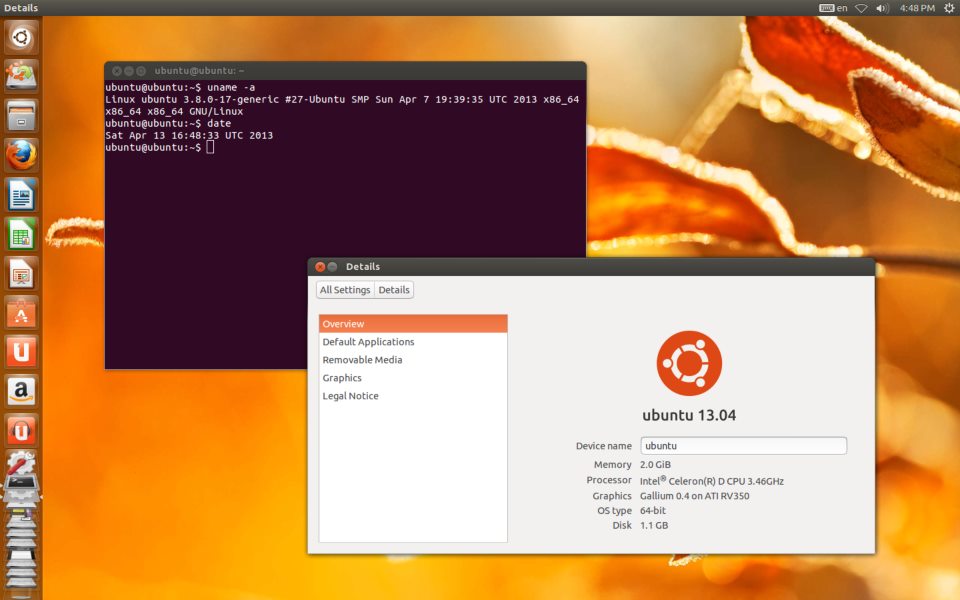Click Processor value 'Celeron(R) D CPU 3.46GHz'
This screenshot has height=600, width=960.
point(711,481)
